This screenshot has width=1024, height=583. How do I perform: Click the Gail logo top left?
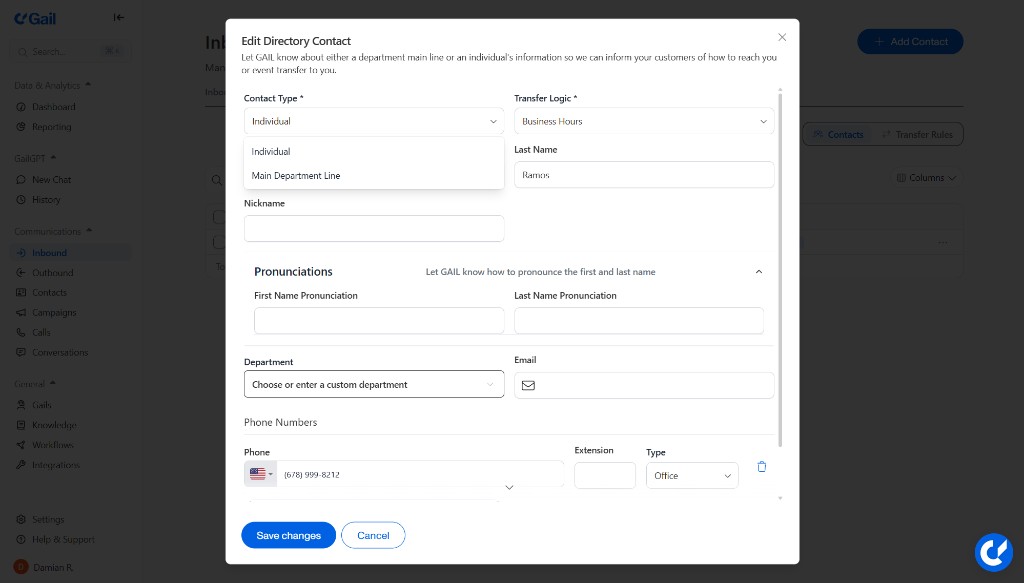pos(34,18)
